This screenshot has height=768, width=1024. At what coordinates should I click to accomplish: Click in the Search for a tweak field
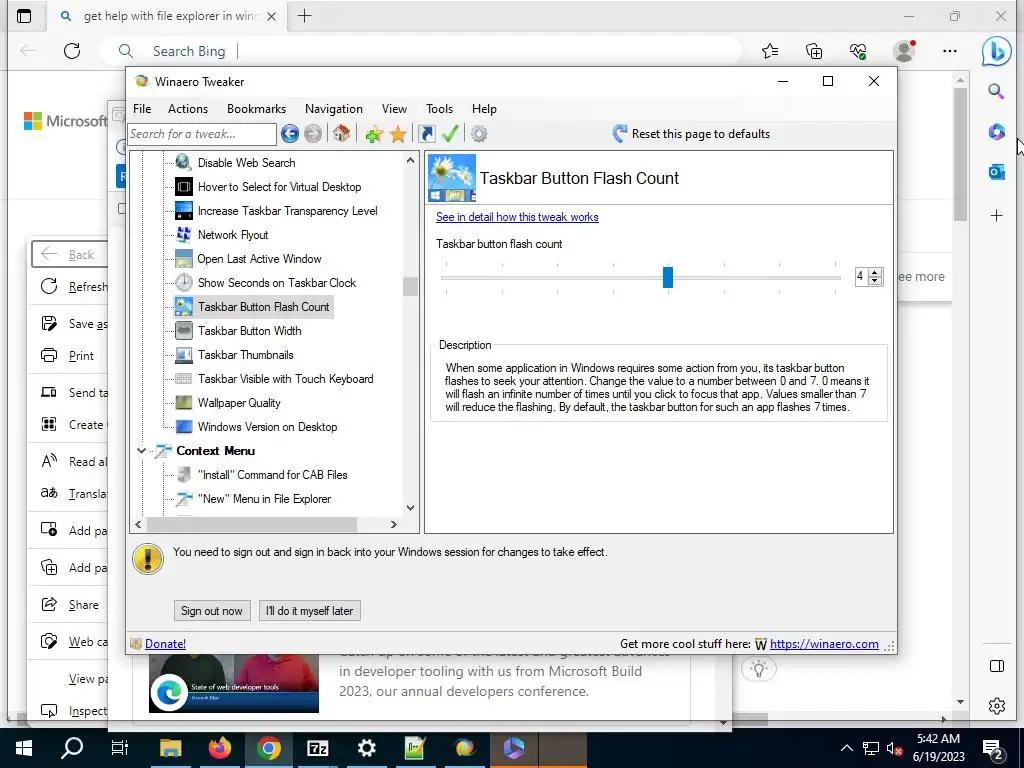[x=202, y=134]
